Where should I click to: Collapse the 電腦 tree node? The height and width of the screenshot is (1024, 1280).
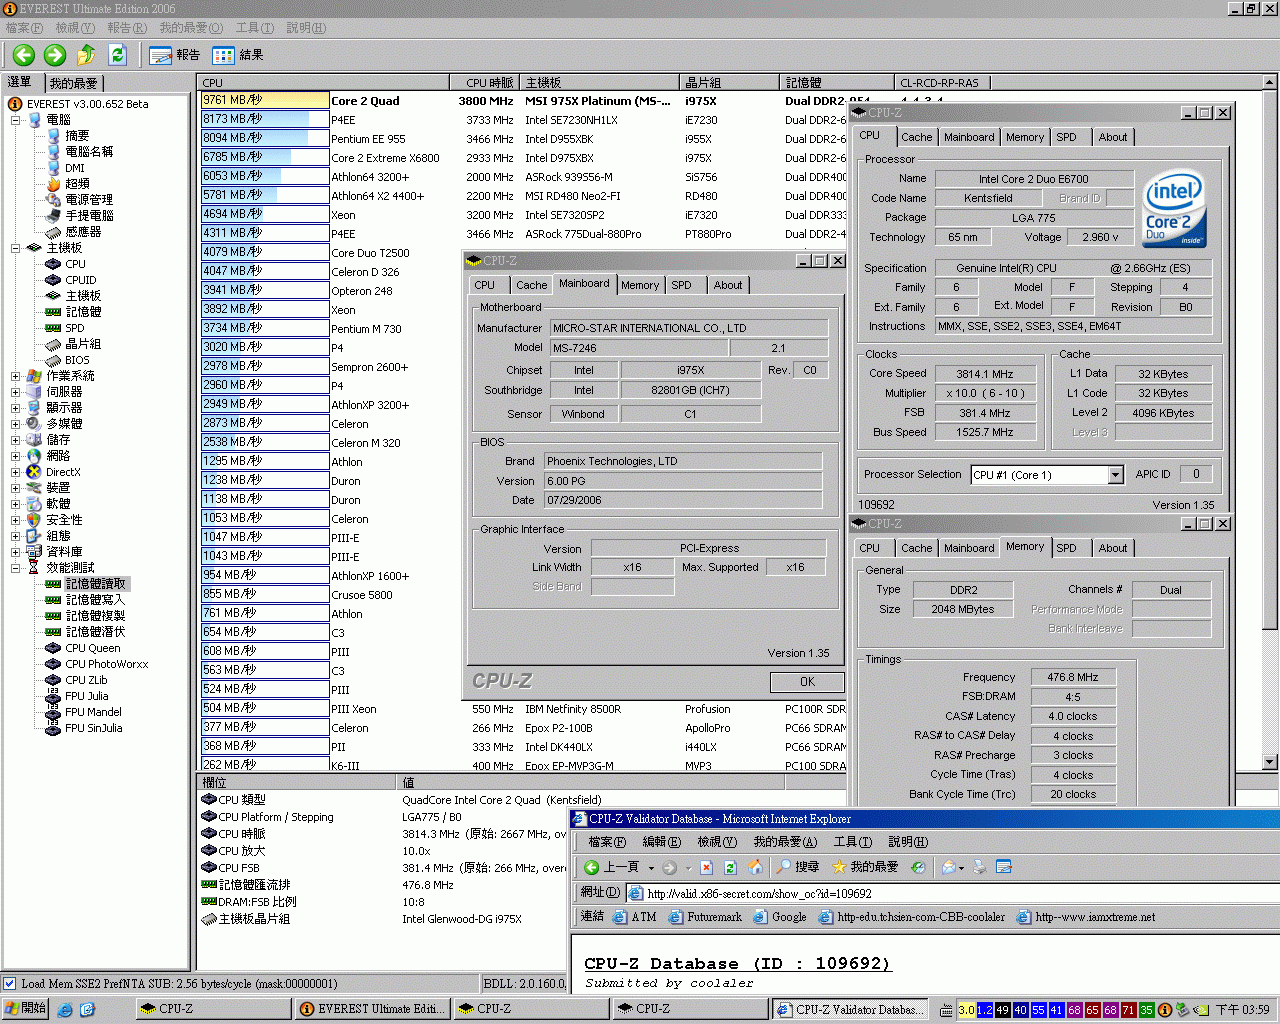pyautogui.click(x=16, y=120)
